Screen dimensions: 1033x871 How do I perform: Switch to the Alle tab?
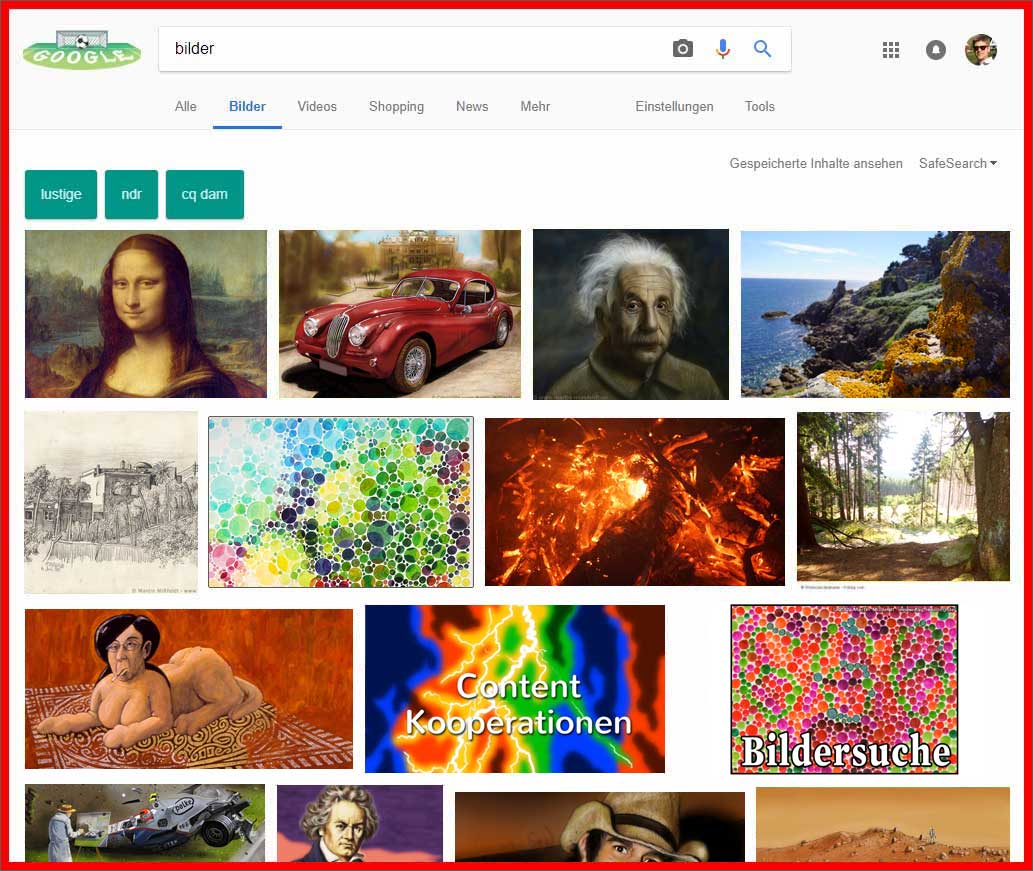pyautogui.click(x=186, y=107)
